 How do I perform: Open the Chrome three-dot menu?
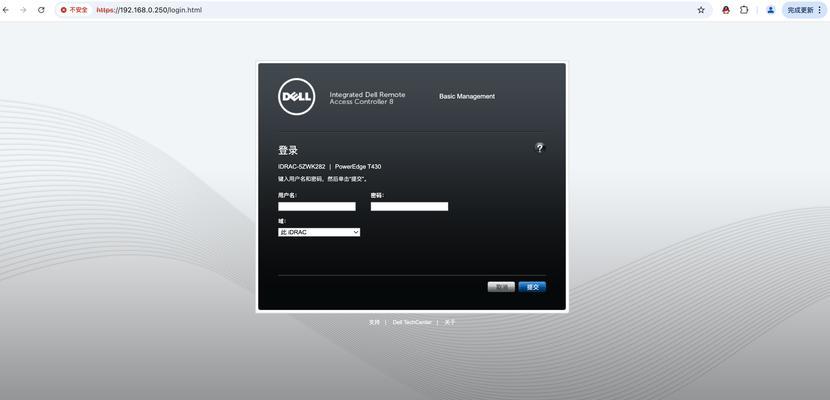point(820,10)
